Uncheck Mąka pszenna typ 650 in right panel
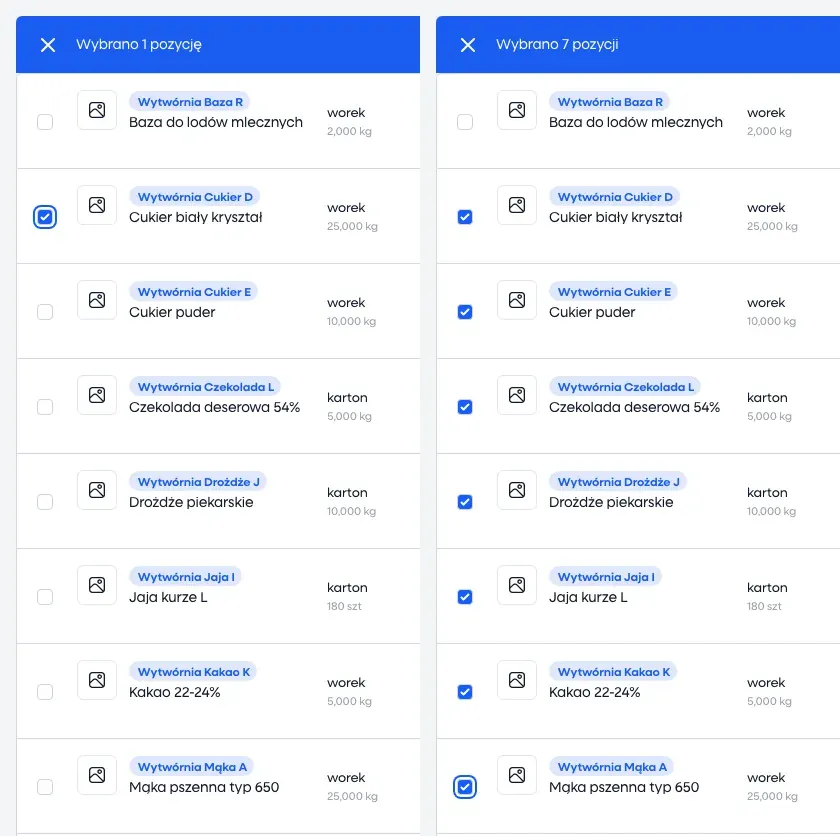Screen dimensions: 840x836 point(465,787)
